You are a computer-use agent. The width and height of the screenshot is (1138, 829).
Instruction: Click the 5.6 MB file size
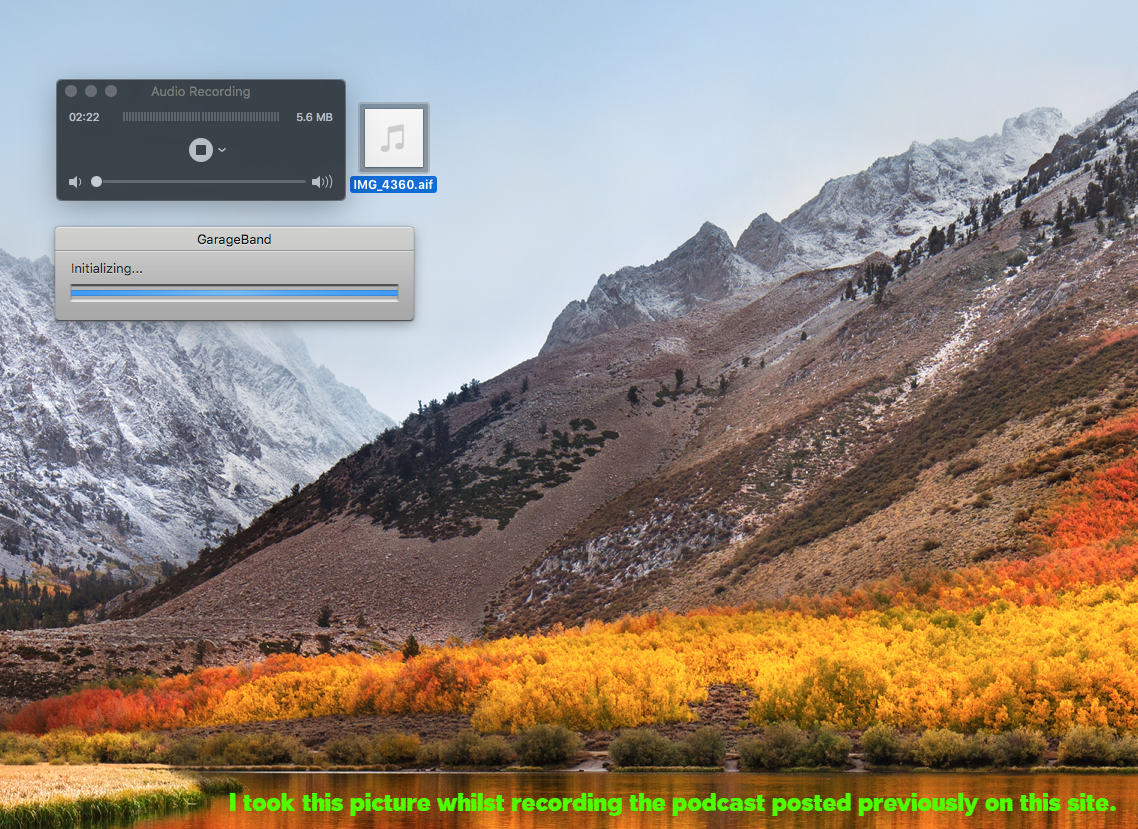(314, 117)
